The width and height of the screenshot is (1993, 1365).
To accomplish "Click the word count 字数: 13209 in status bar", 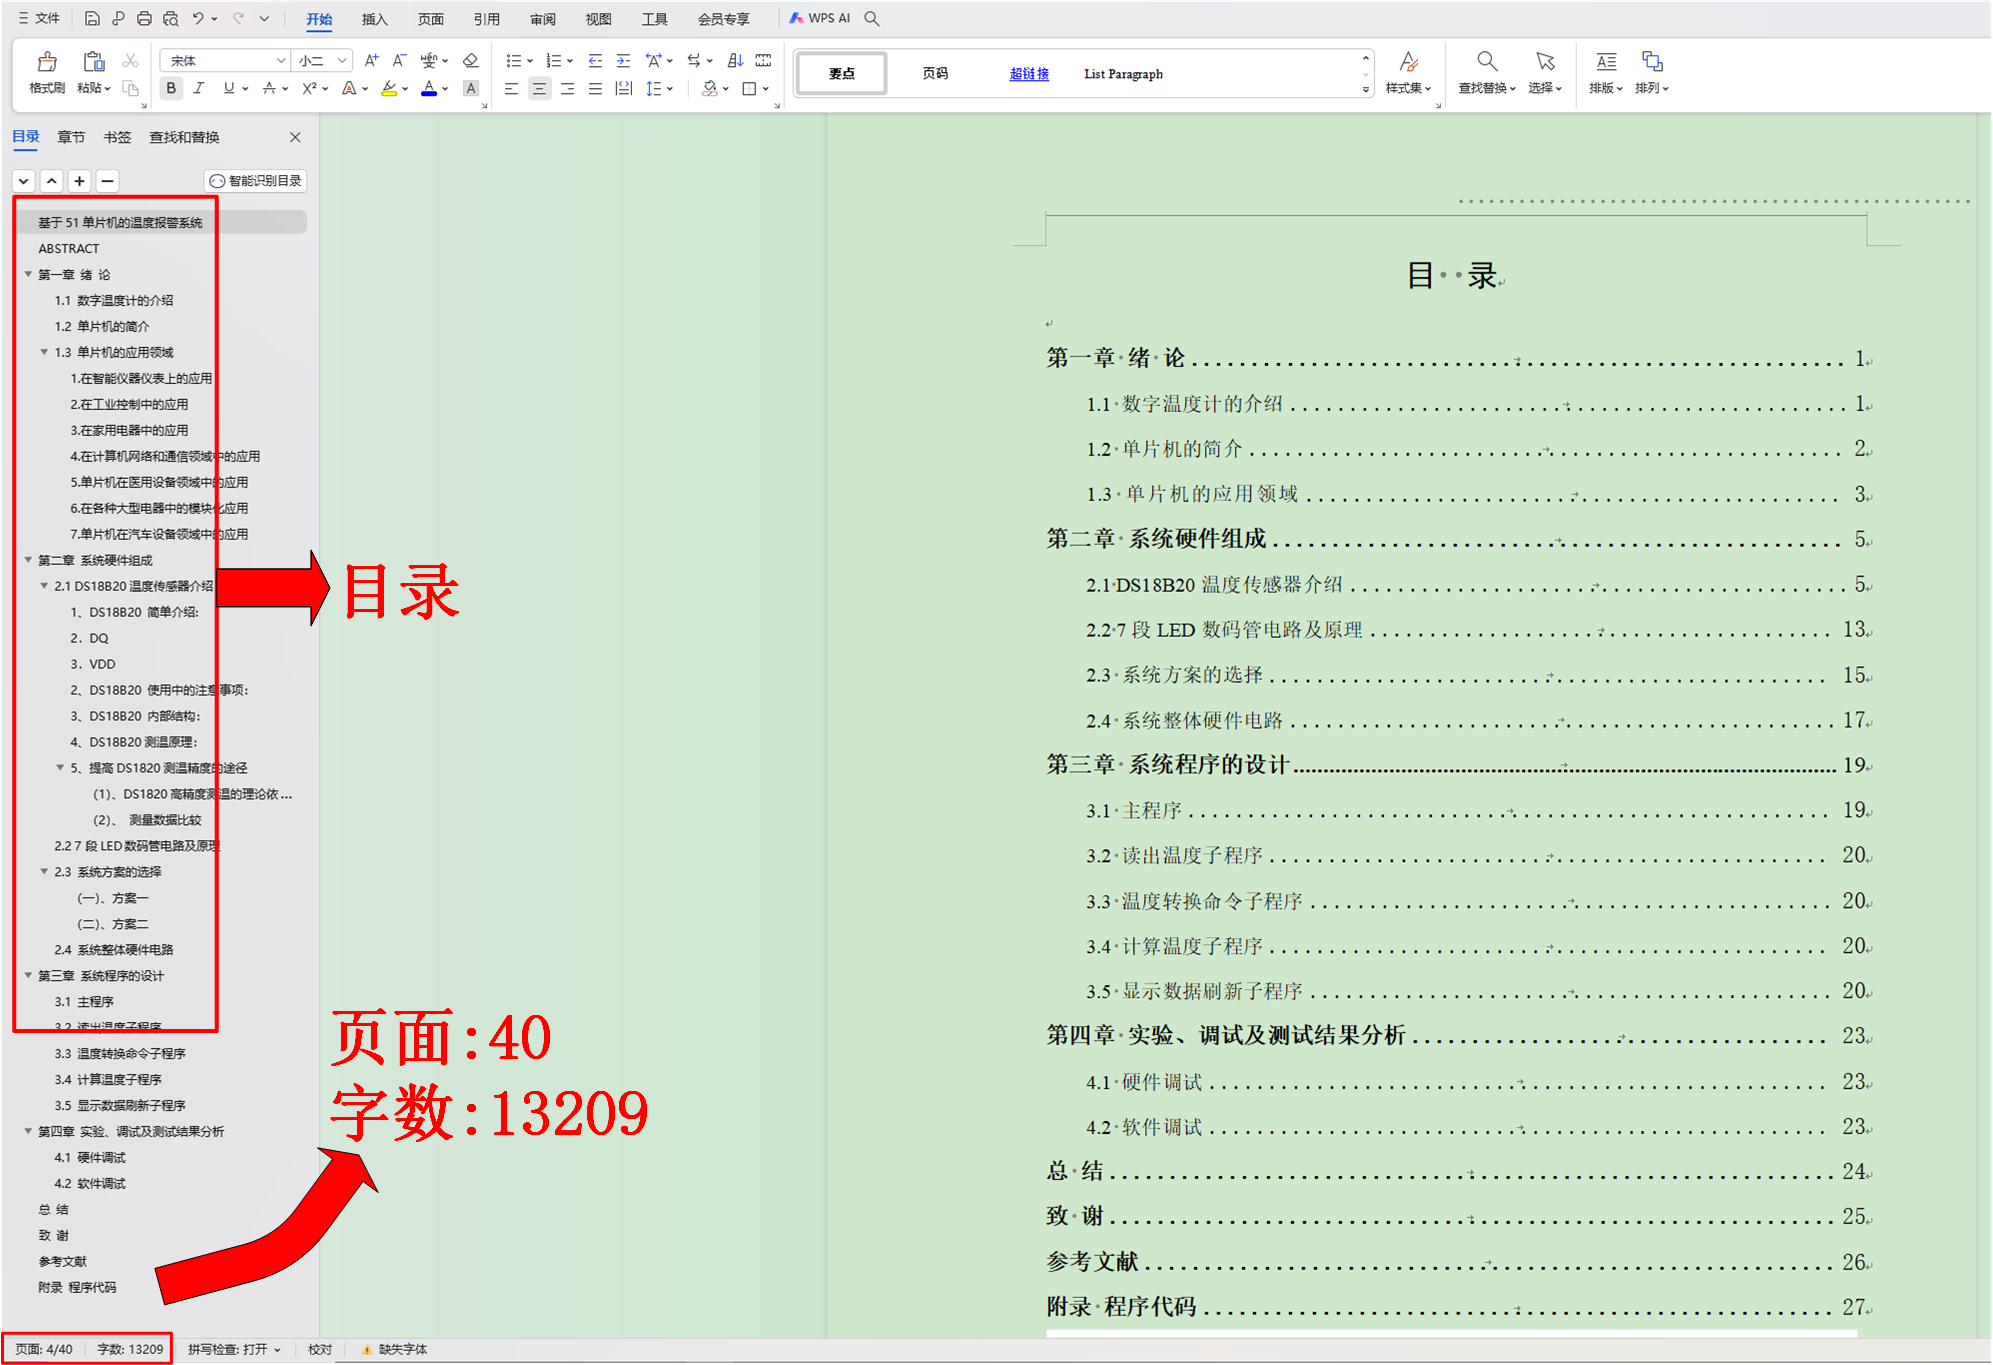I will point(130,1349).
